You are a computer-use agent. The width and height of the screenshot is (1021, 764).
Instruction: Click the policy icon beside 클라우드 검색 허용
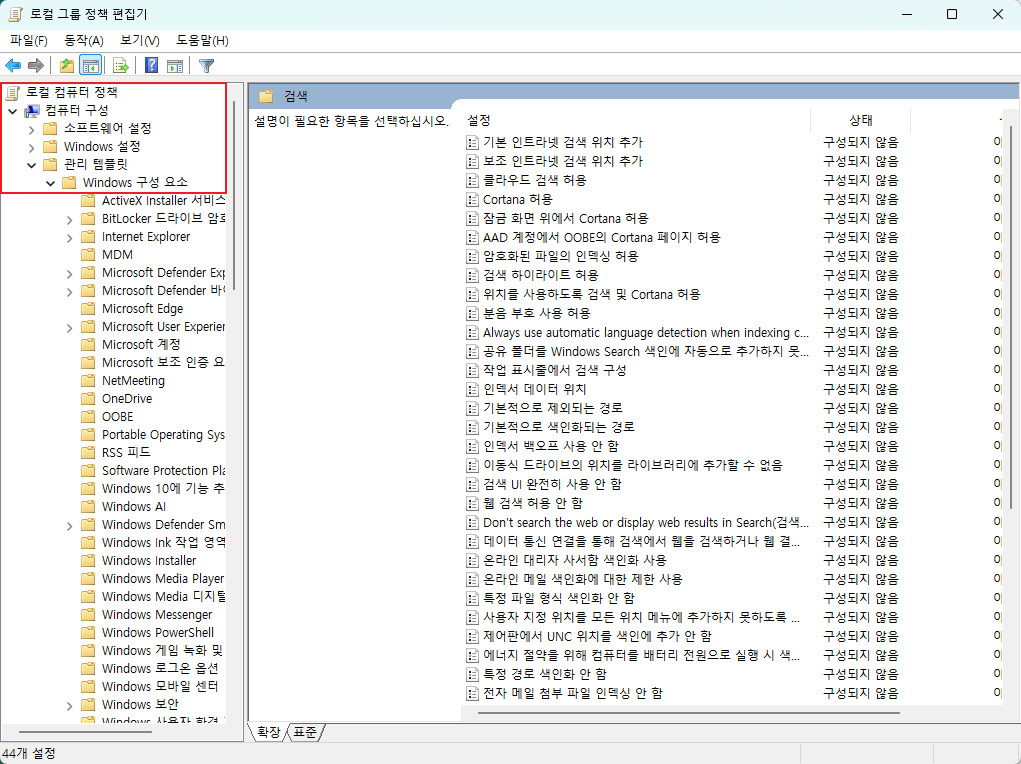(x=473, y=180)
